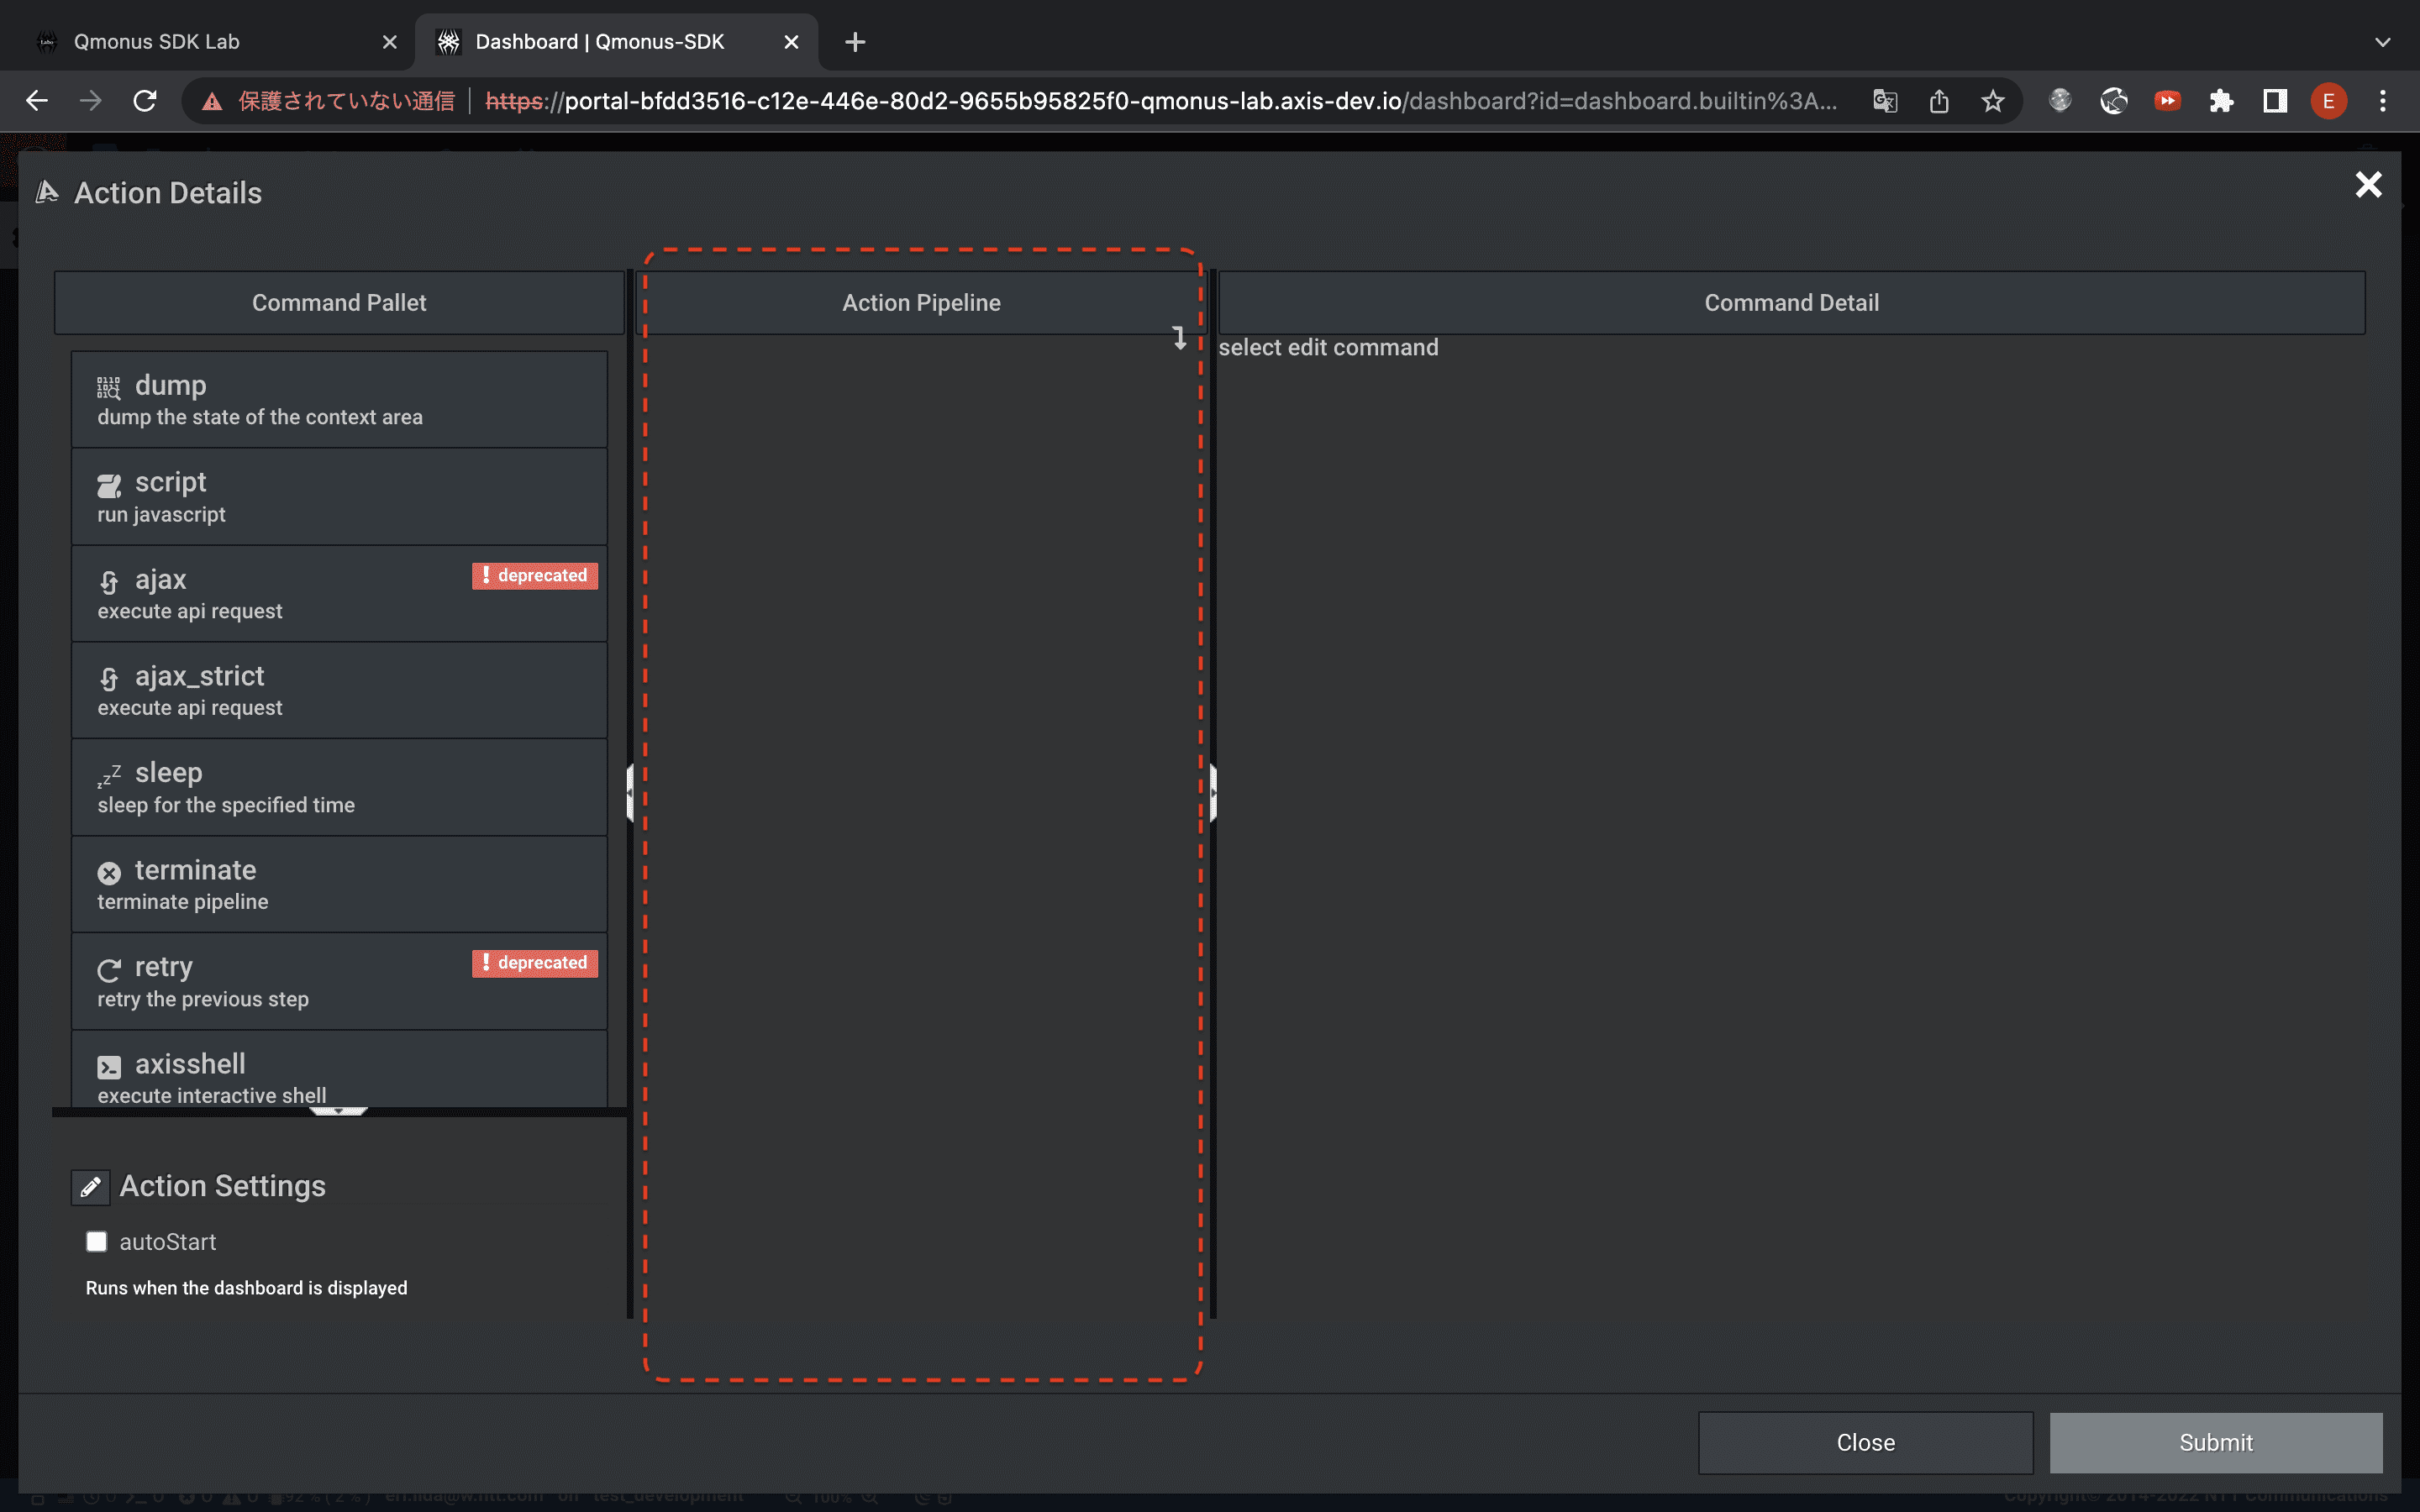Click the browser forward arrow

91,101
